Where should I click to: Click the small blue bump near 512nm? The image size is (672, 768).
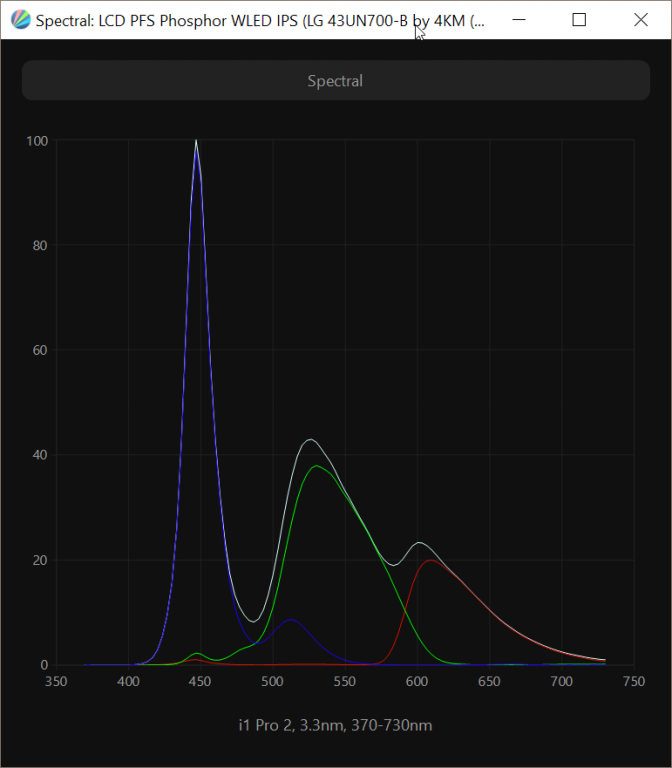point(291,620)
